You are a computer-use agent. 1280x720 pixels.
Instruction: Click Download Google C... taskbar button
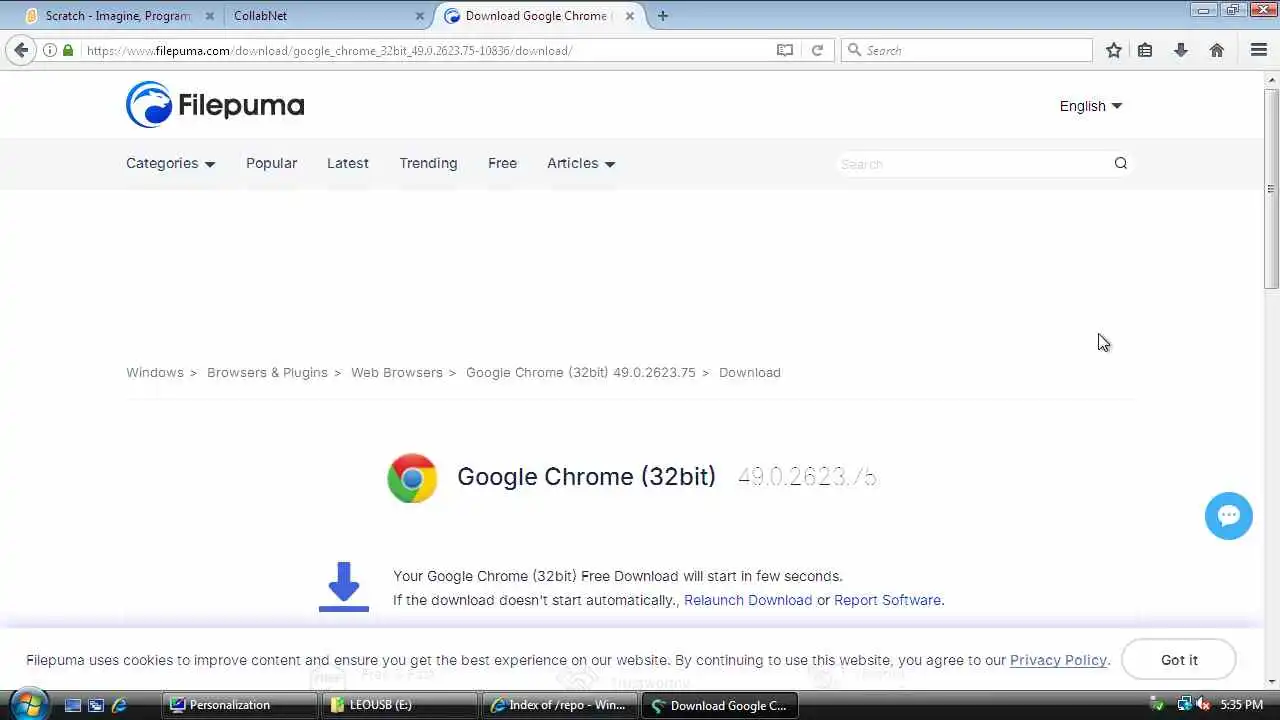point(719,705)
